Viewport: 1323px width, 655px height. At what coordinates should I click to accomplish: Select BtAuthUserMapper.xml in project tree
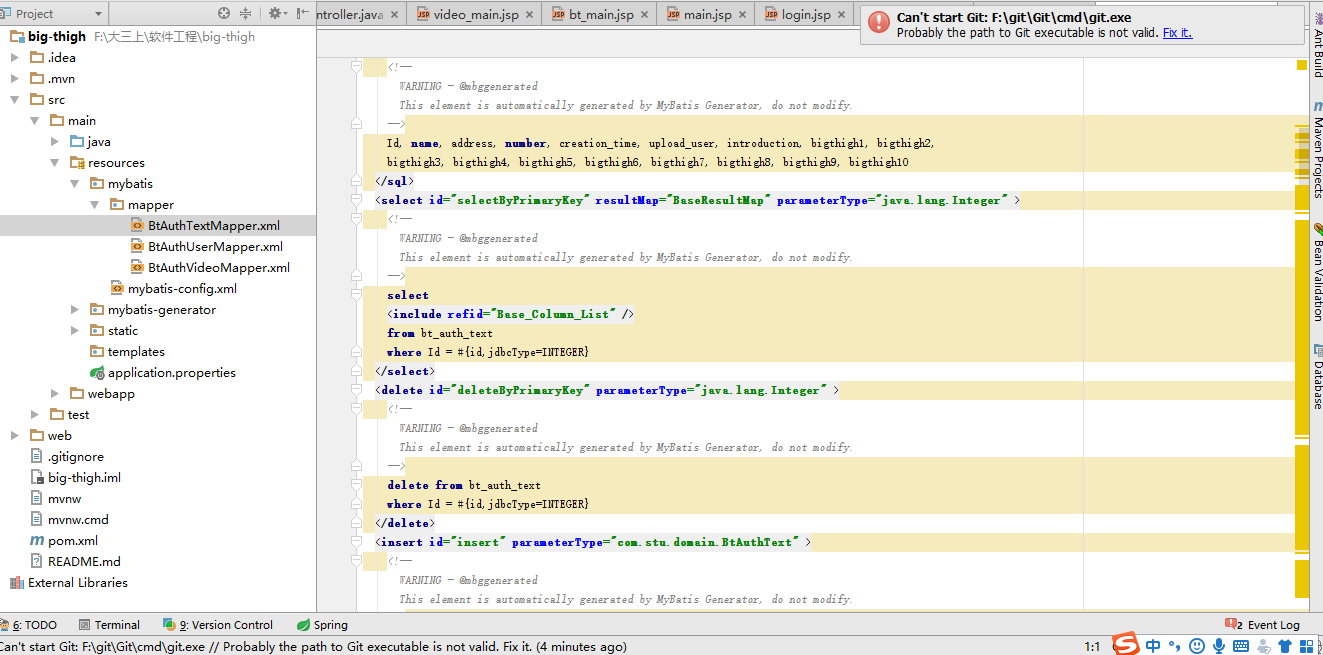pos(215,247)
